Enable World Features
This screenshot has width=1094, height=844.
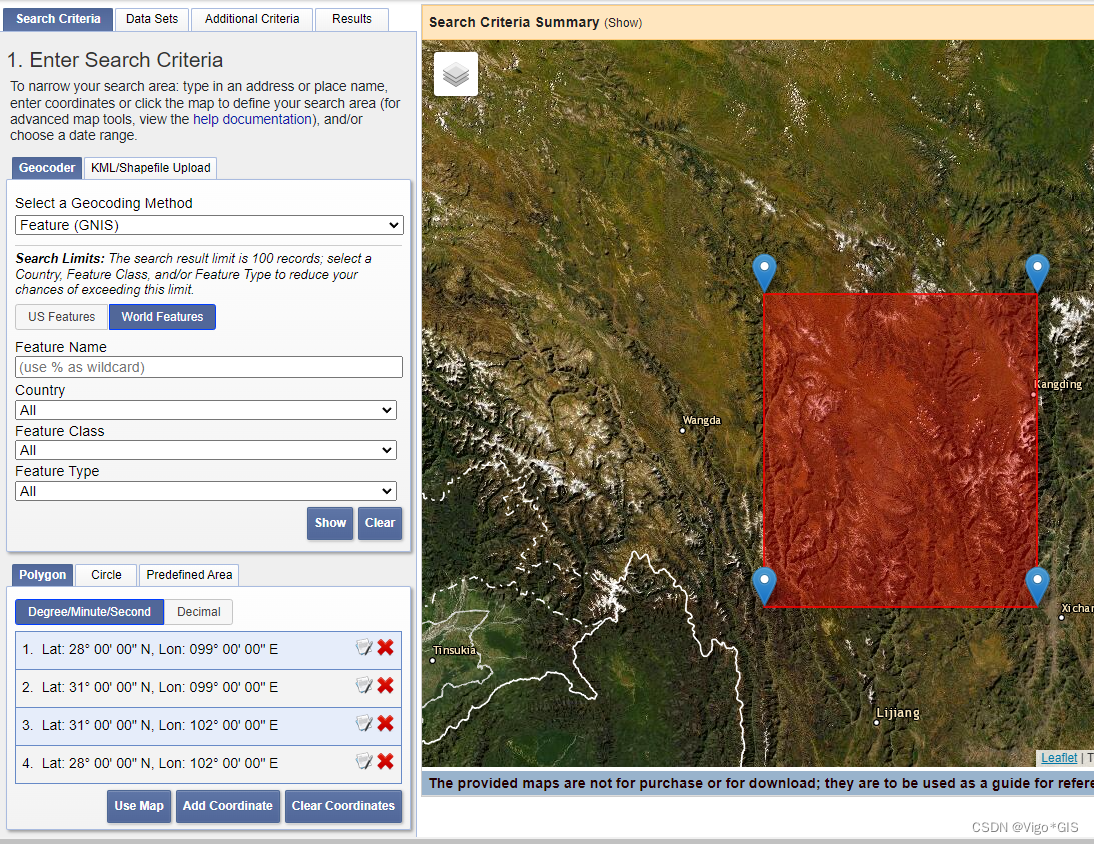[162, 316]
